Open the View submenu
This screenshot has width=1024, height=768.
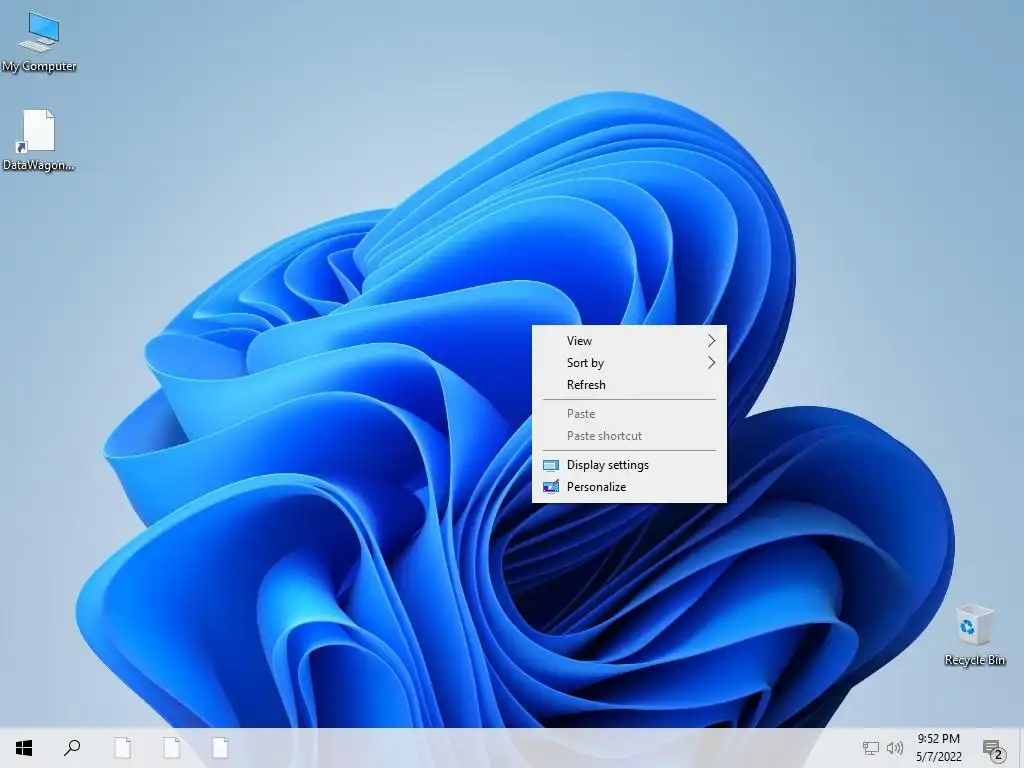(x=629, y=341)
